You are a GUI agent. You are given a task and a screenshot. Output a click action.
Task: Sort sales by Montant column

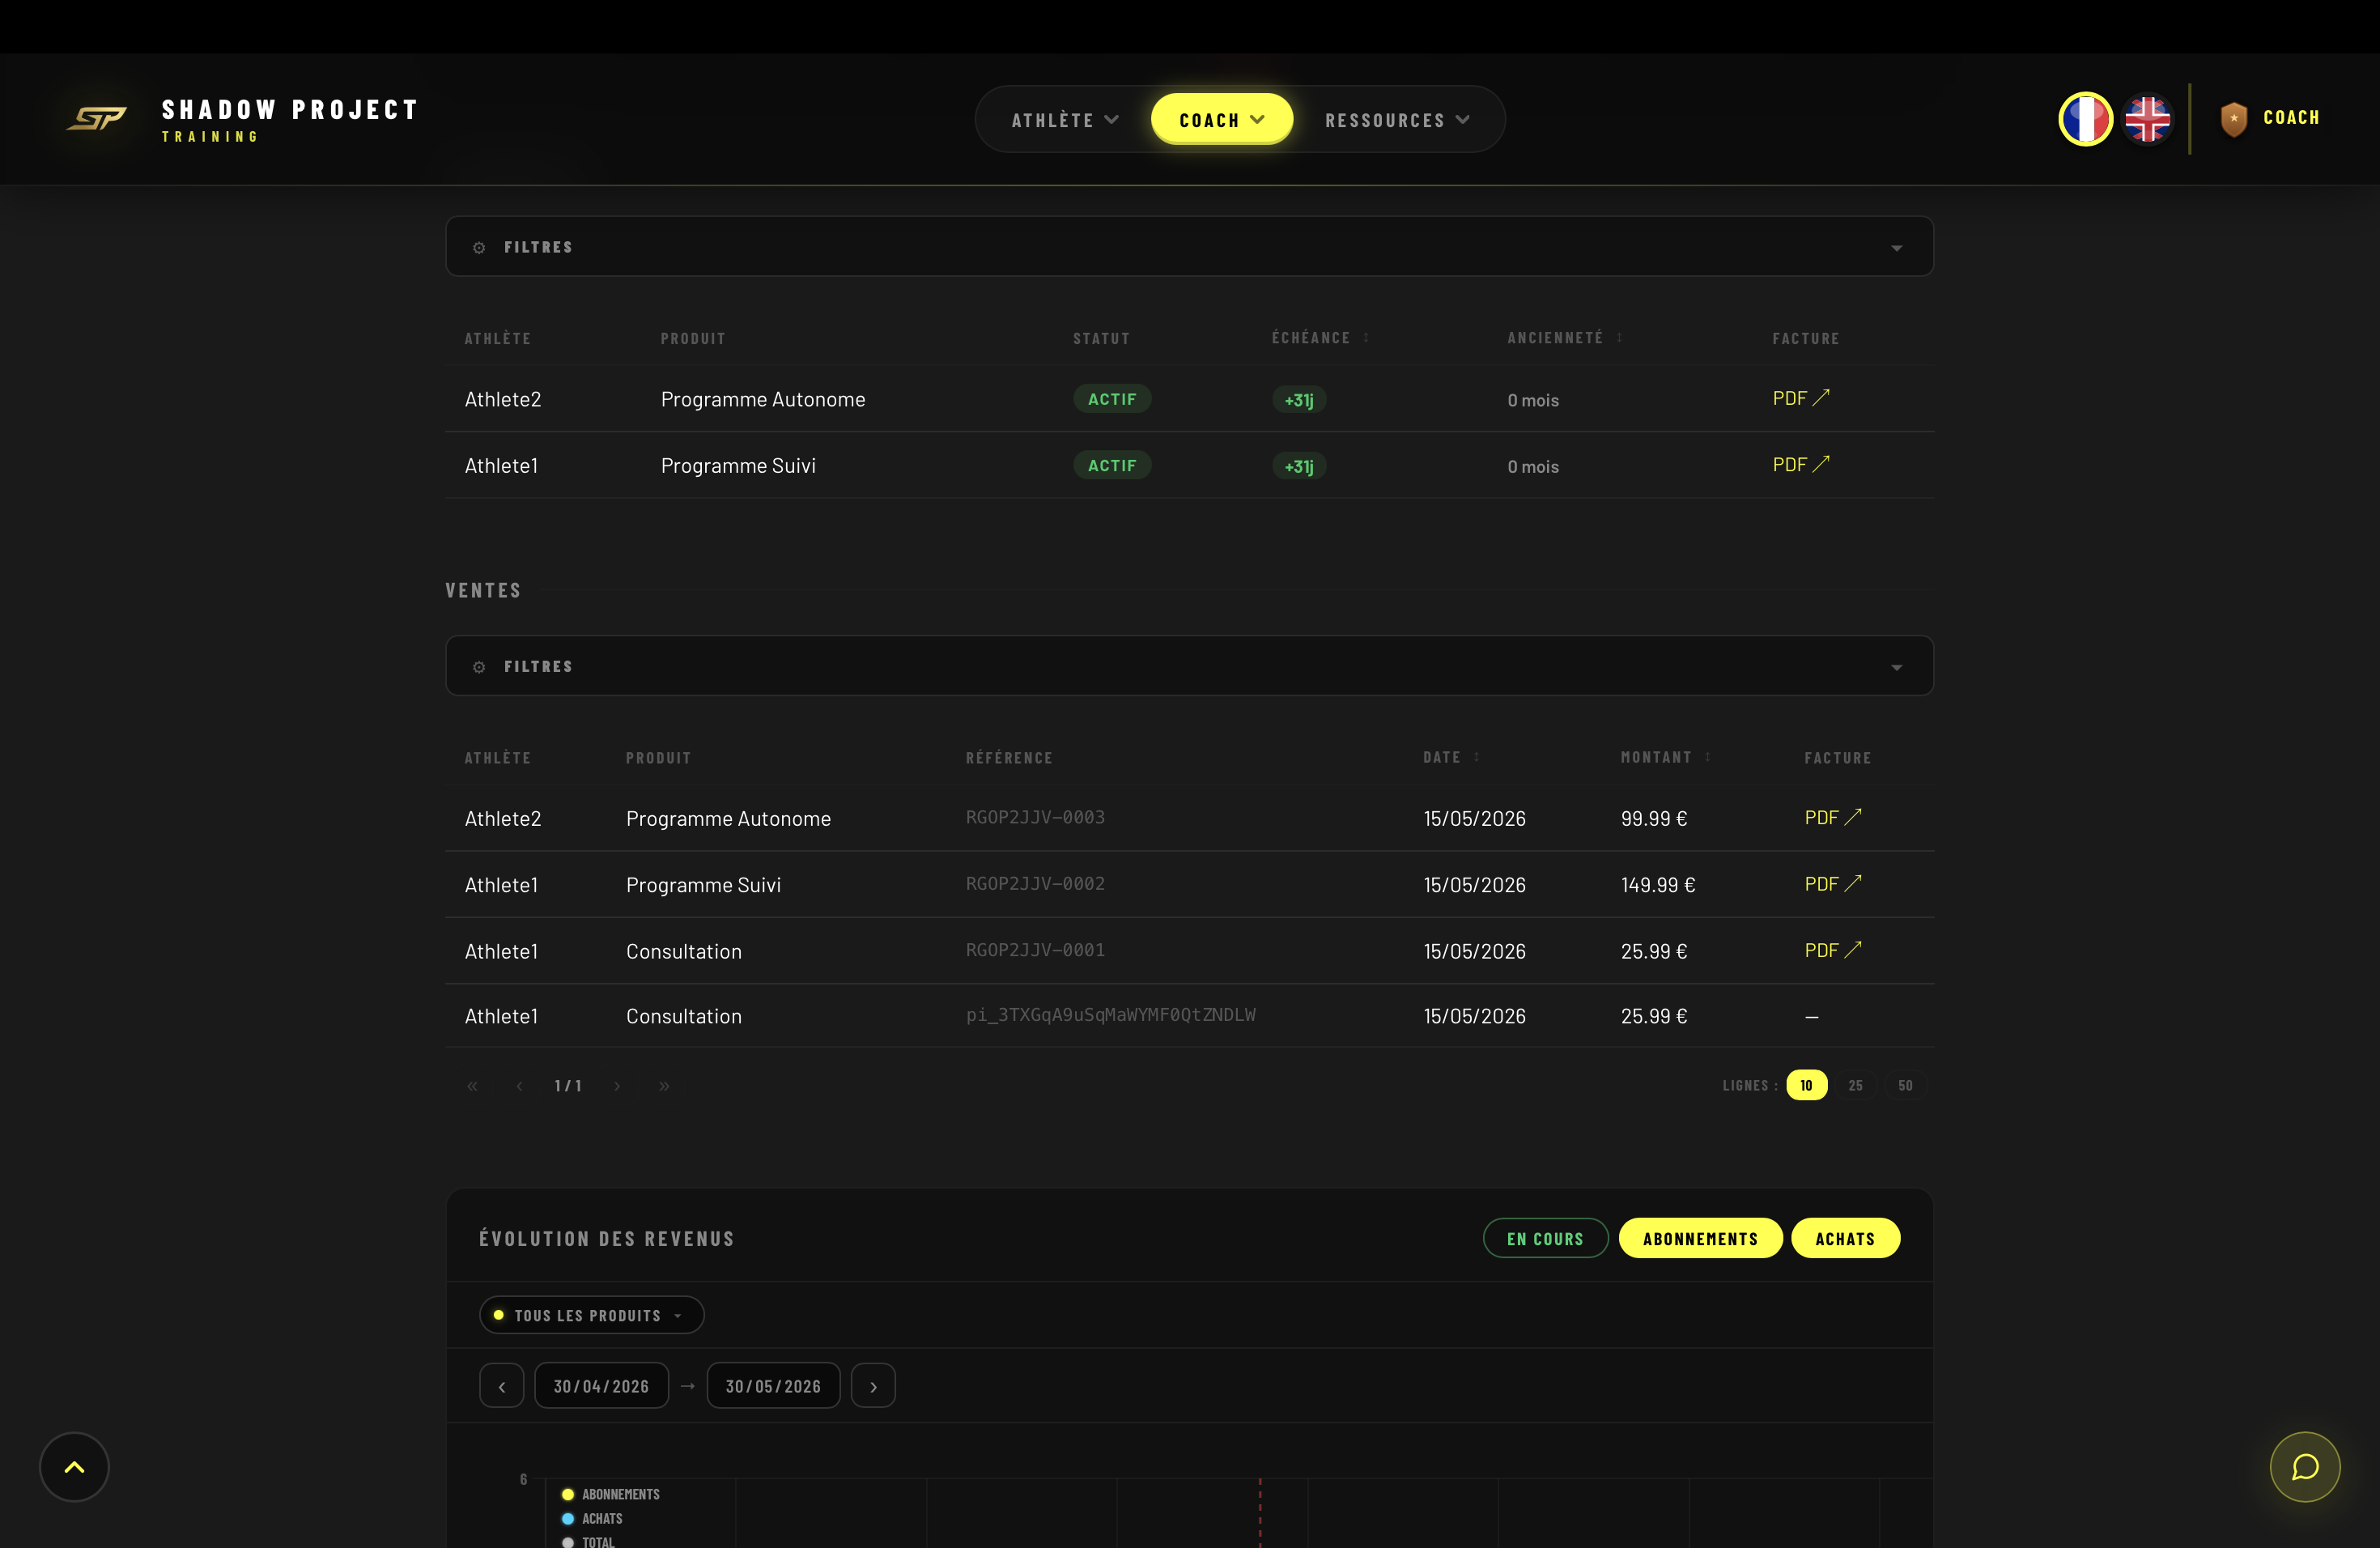click(x=1666, y=757)
